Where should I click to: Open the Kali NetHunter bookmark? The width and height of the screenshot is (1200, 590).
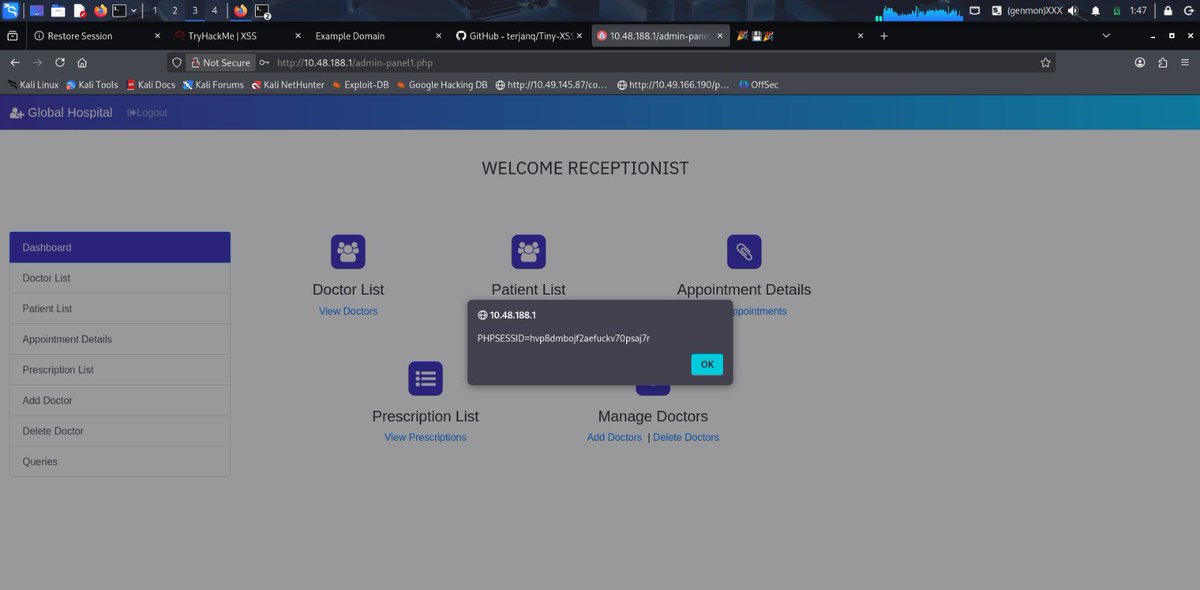point(288,85)
